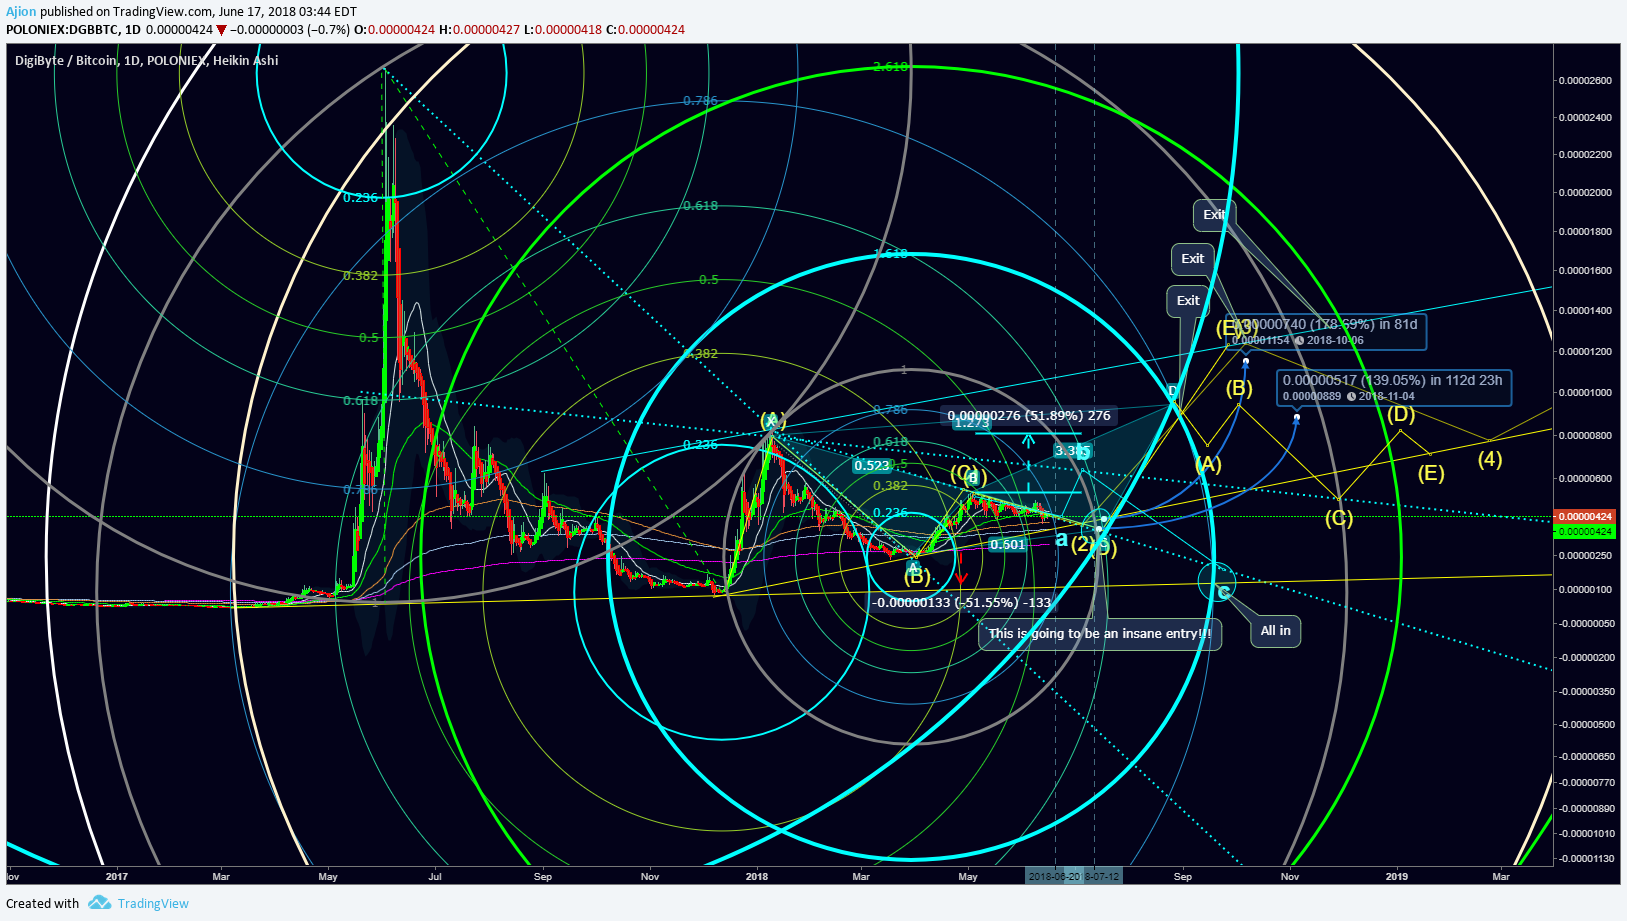Click the TradingView logo icon

click(x=99, y=903)
